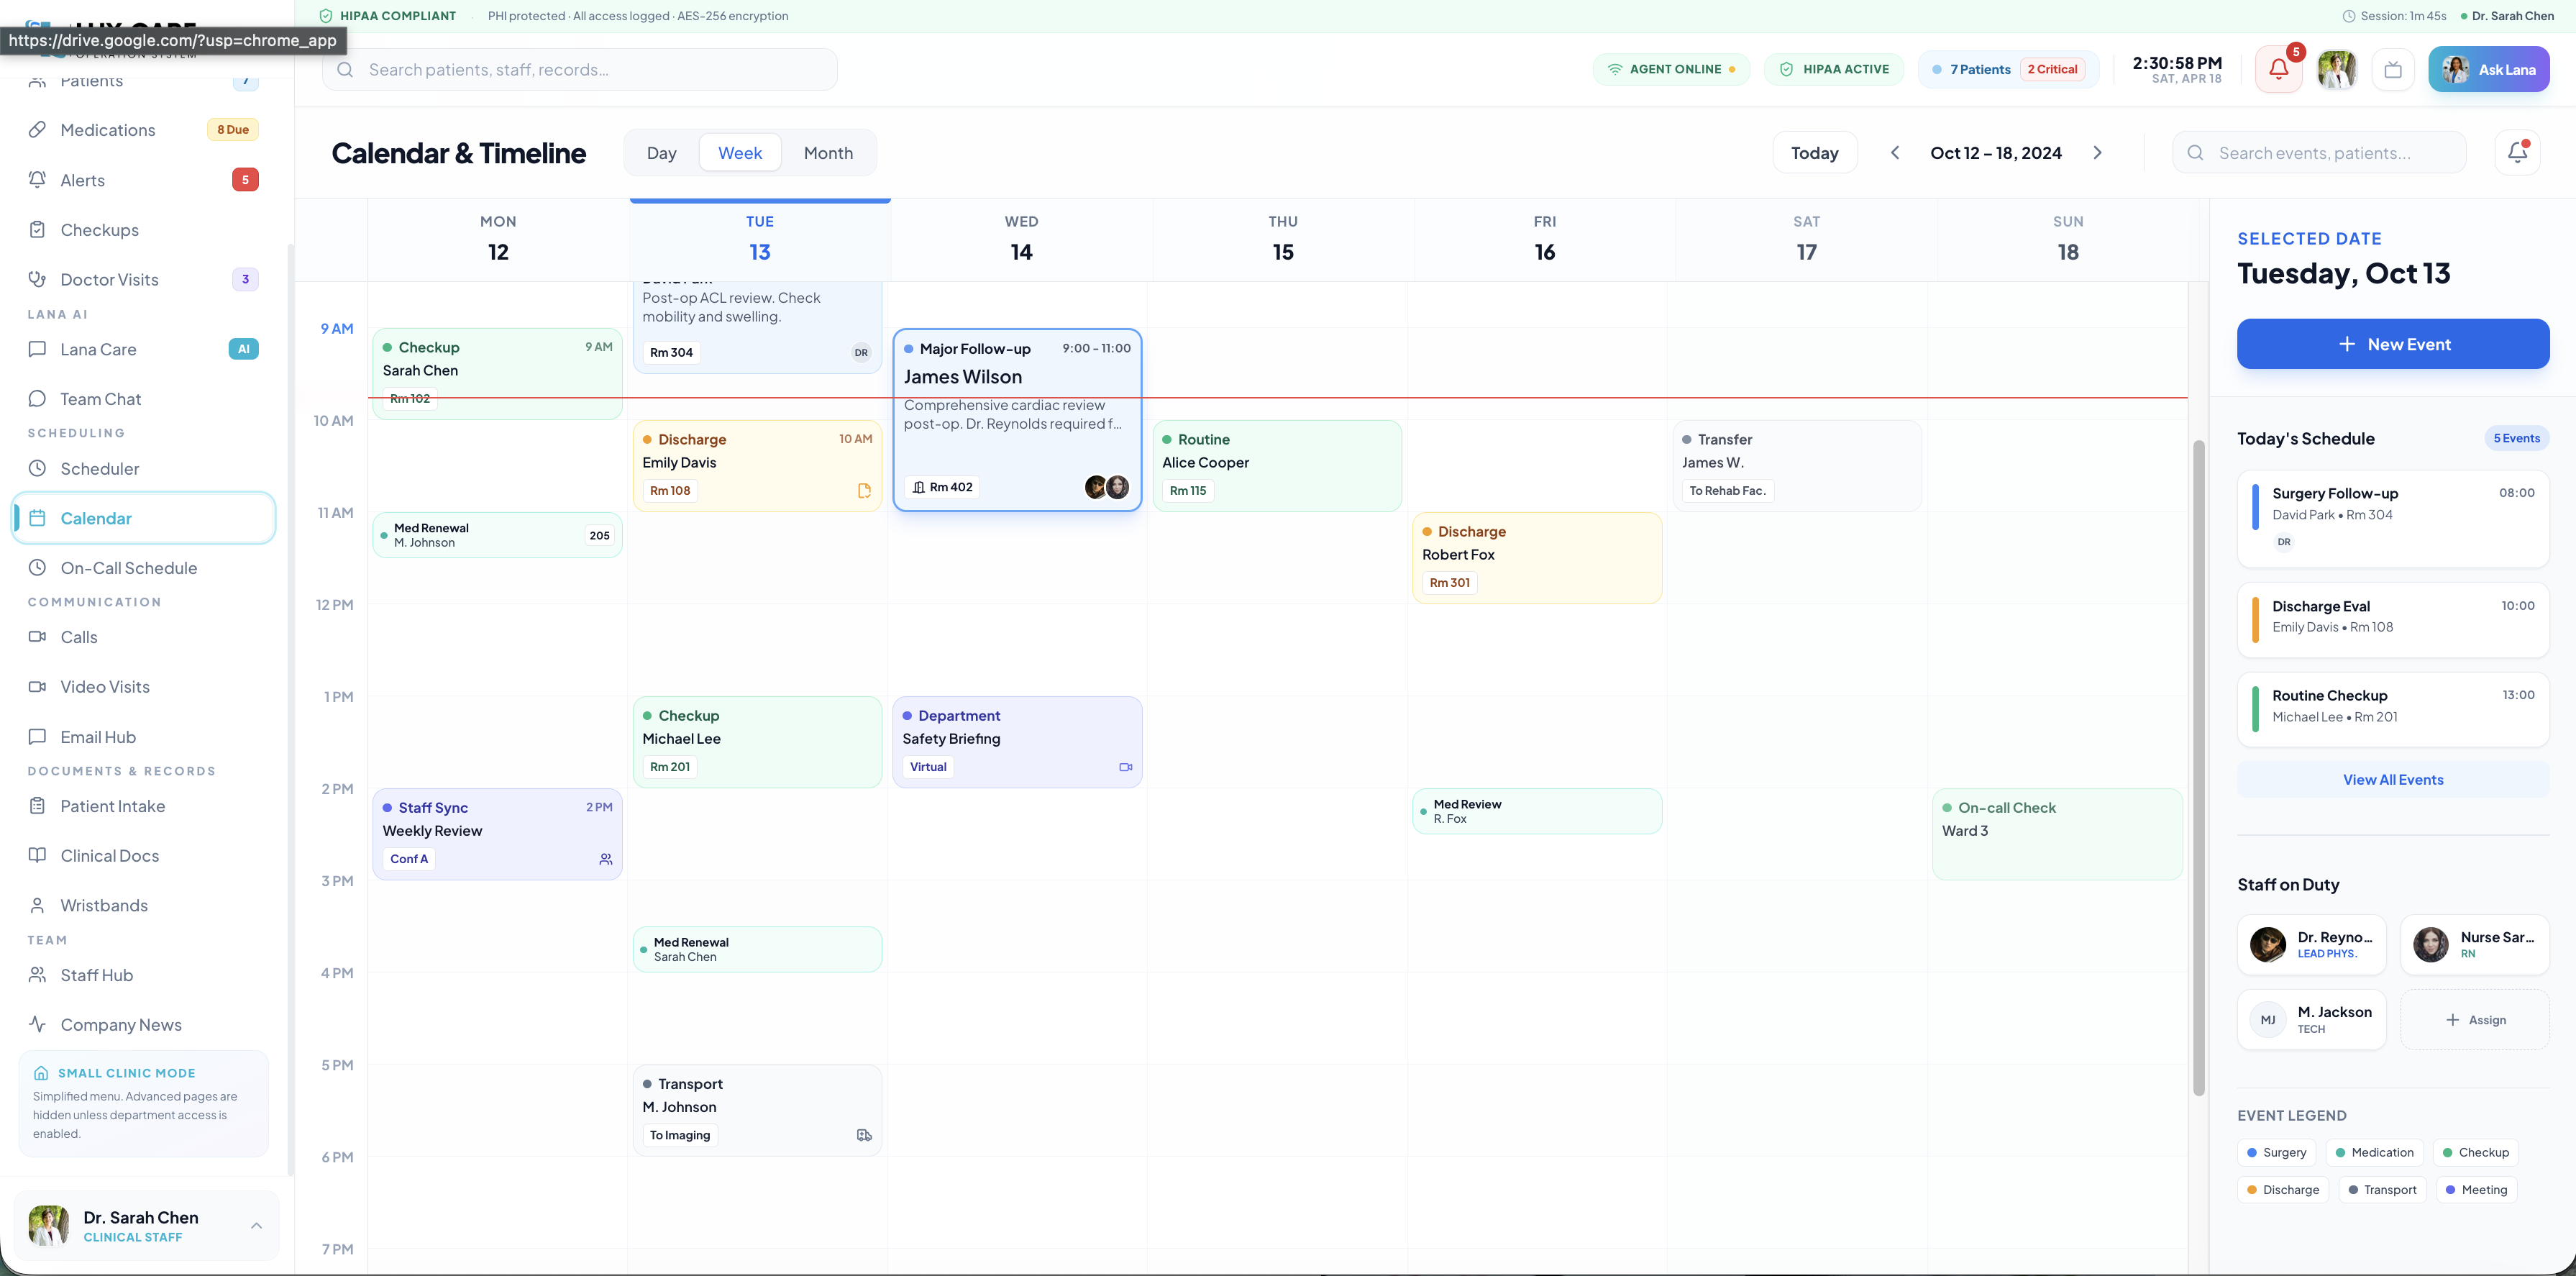Open Med Renewal Sarah Chen event
Screen dimensions: 2576x1276
[x=757, y=949]
